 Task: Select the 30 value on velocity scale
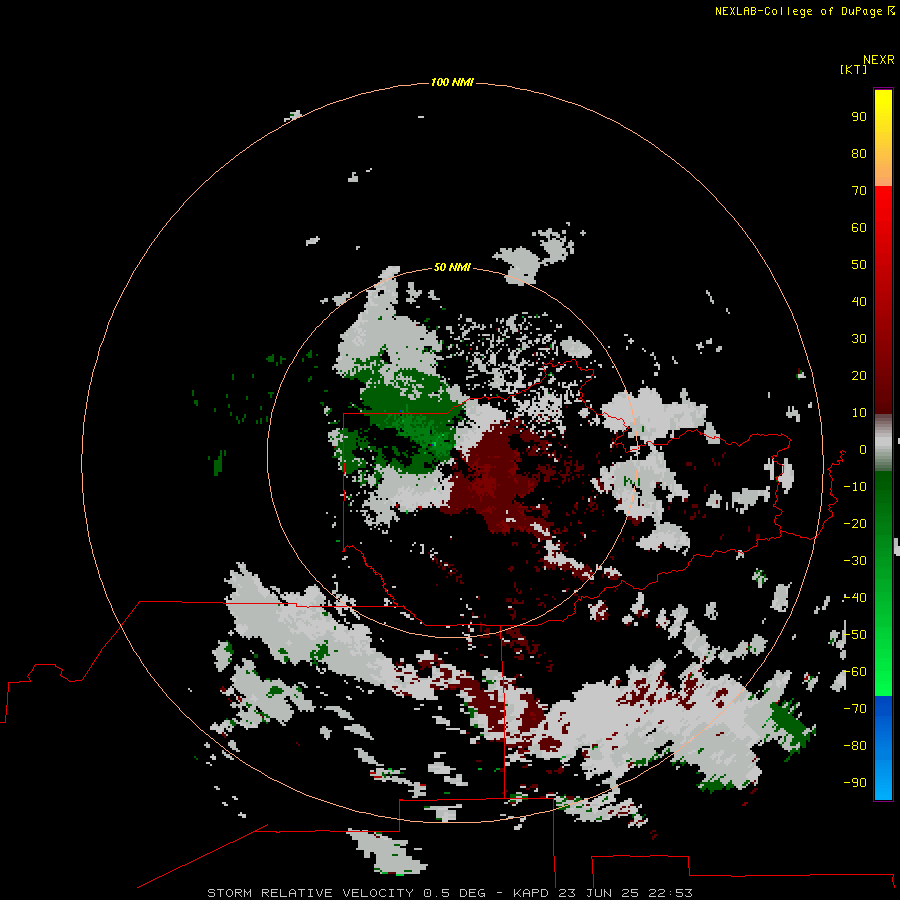tap(859, 339)
